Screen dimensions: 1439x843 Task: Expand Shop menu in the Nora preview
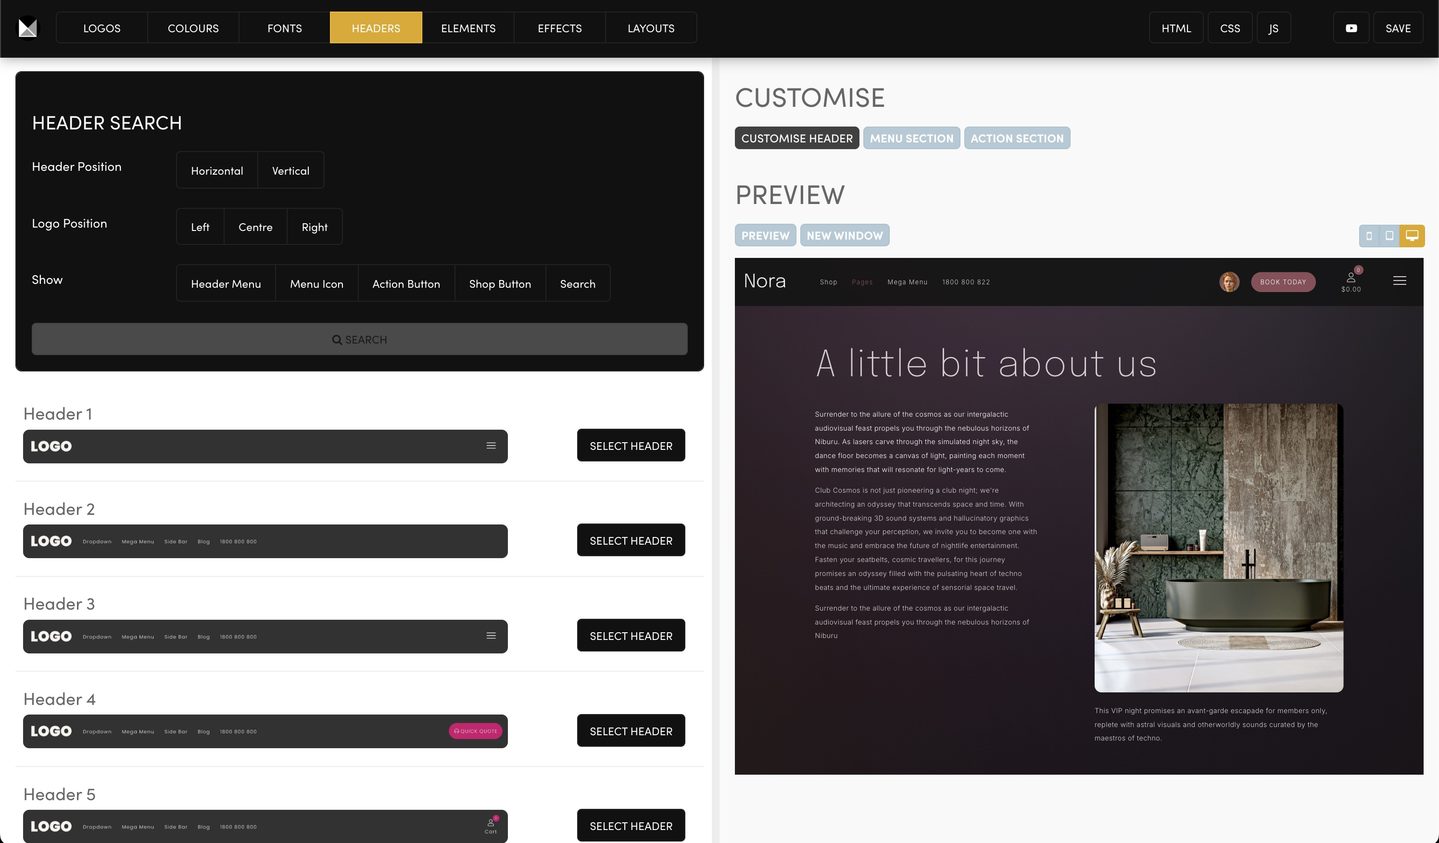point(828,282)
